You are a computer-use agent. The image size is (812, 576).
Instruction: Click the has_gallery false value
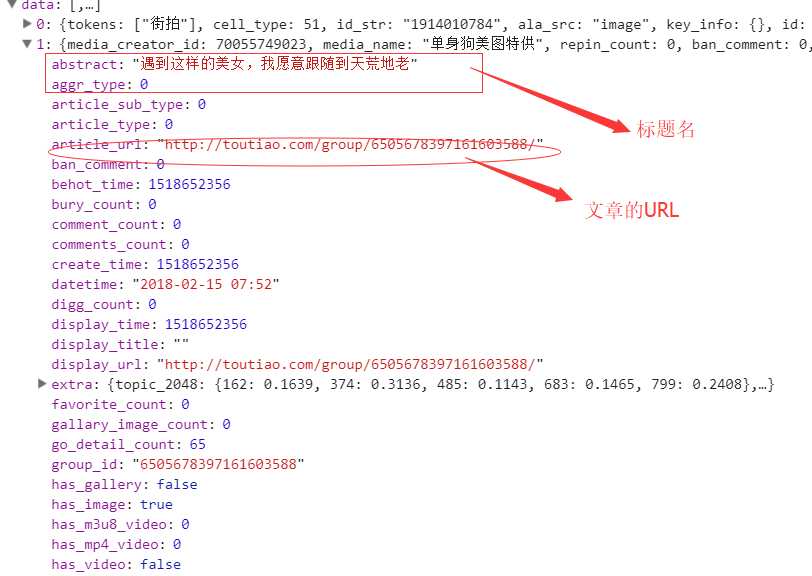pyautogui.click(x=177, y=484)
